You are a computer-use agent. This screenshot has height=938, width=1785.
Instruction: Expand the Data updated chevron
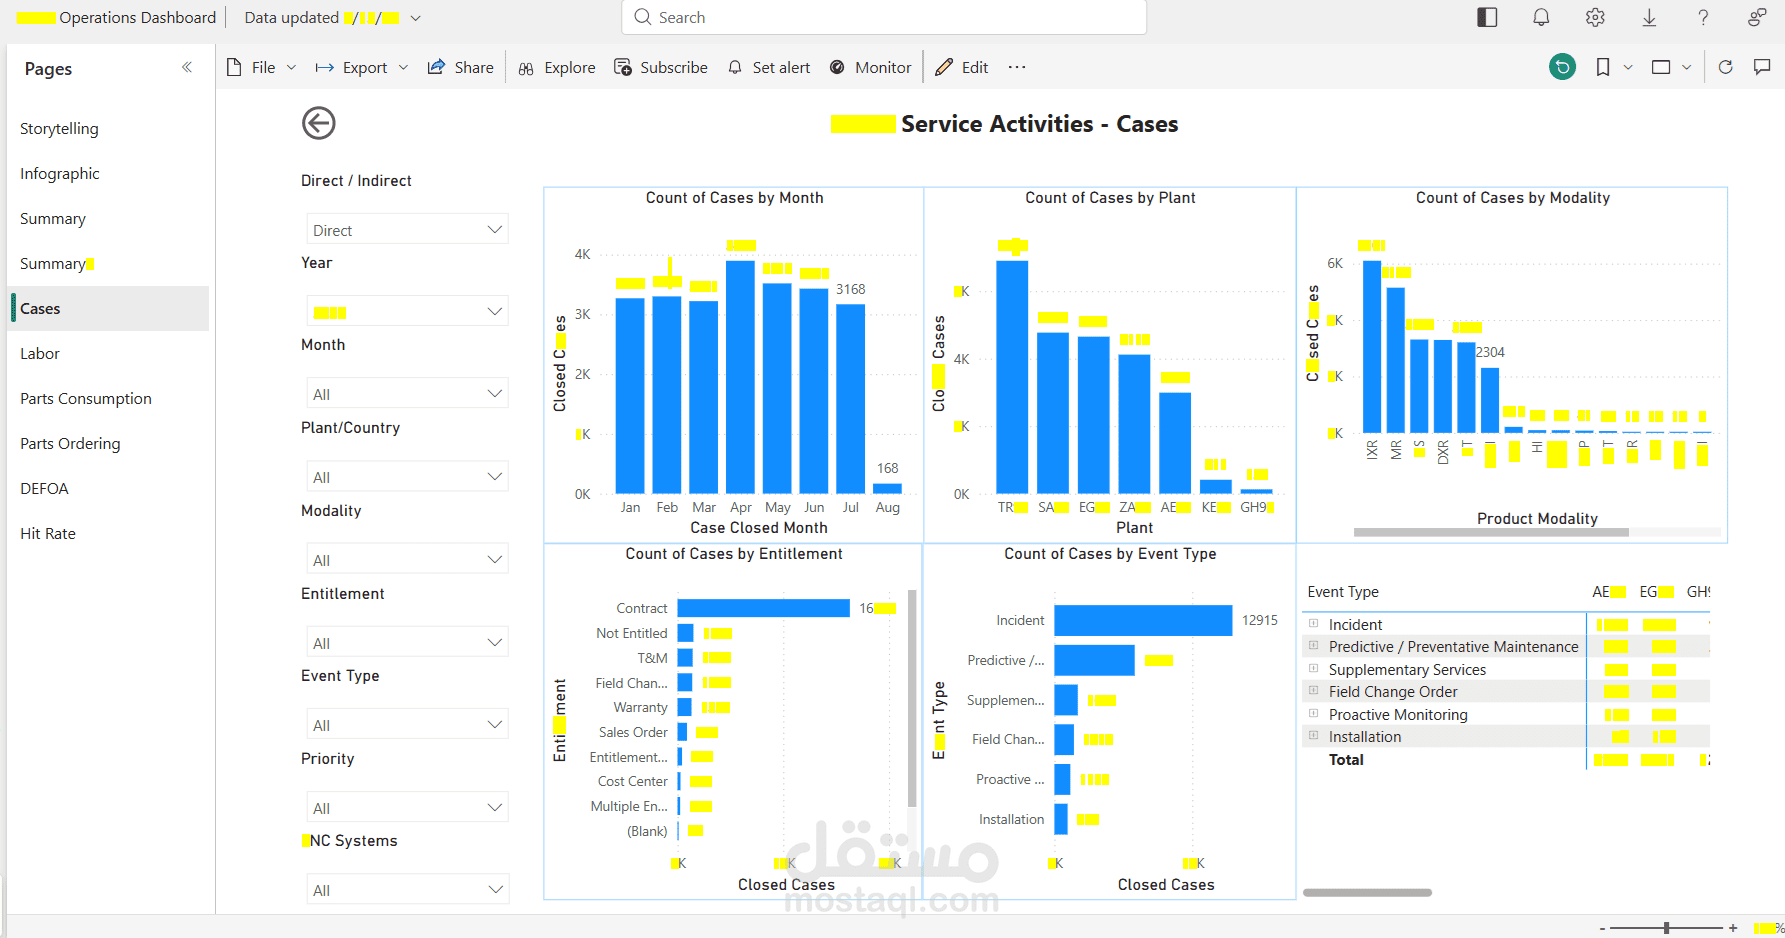[416, 18]
